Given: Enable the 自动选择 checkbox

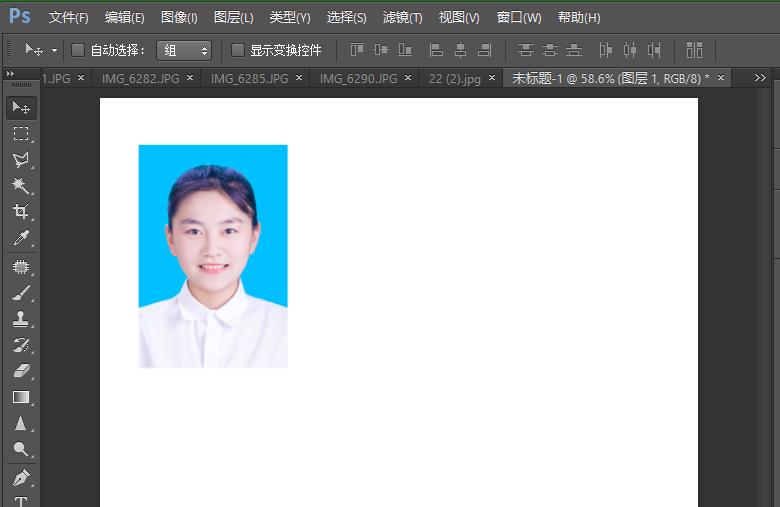Looking at the screenshot, I should [x=78, y=50].
